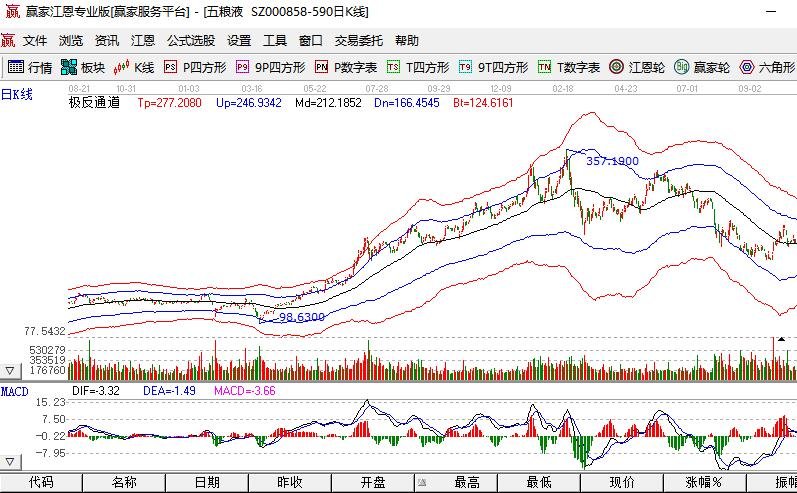Viewport: 797px width, 493px height.
Task: Open the 工具 menu
Action: click(275, 41)
